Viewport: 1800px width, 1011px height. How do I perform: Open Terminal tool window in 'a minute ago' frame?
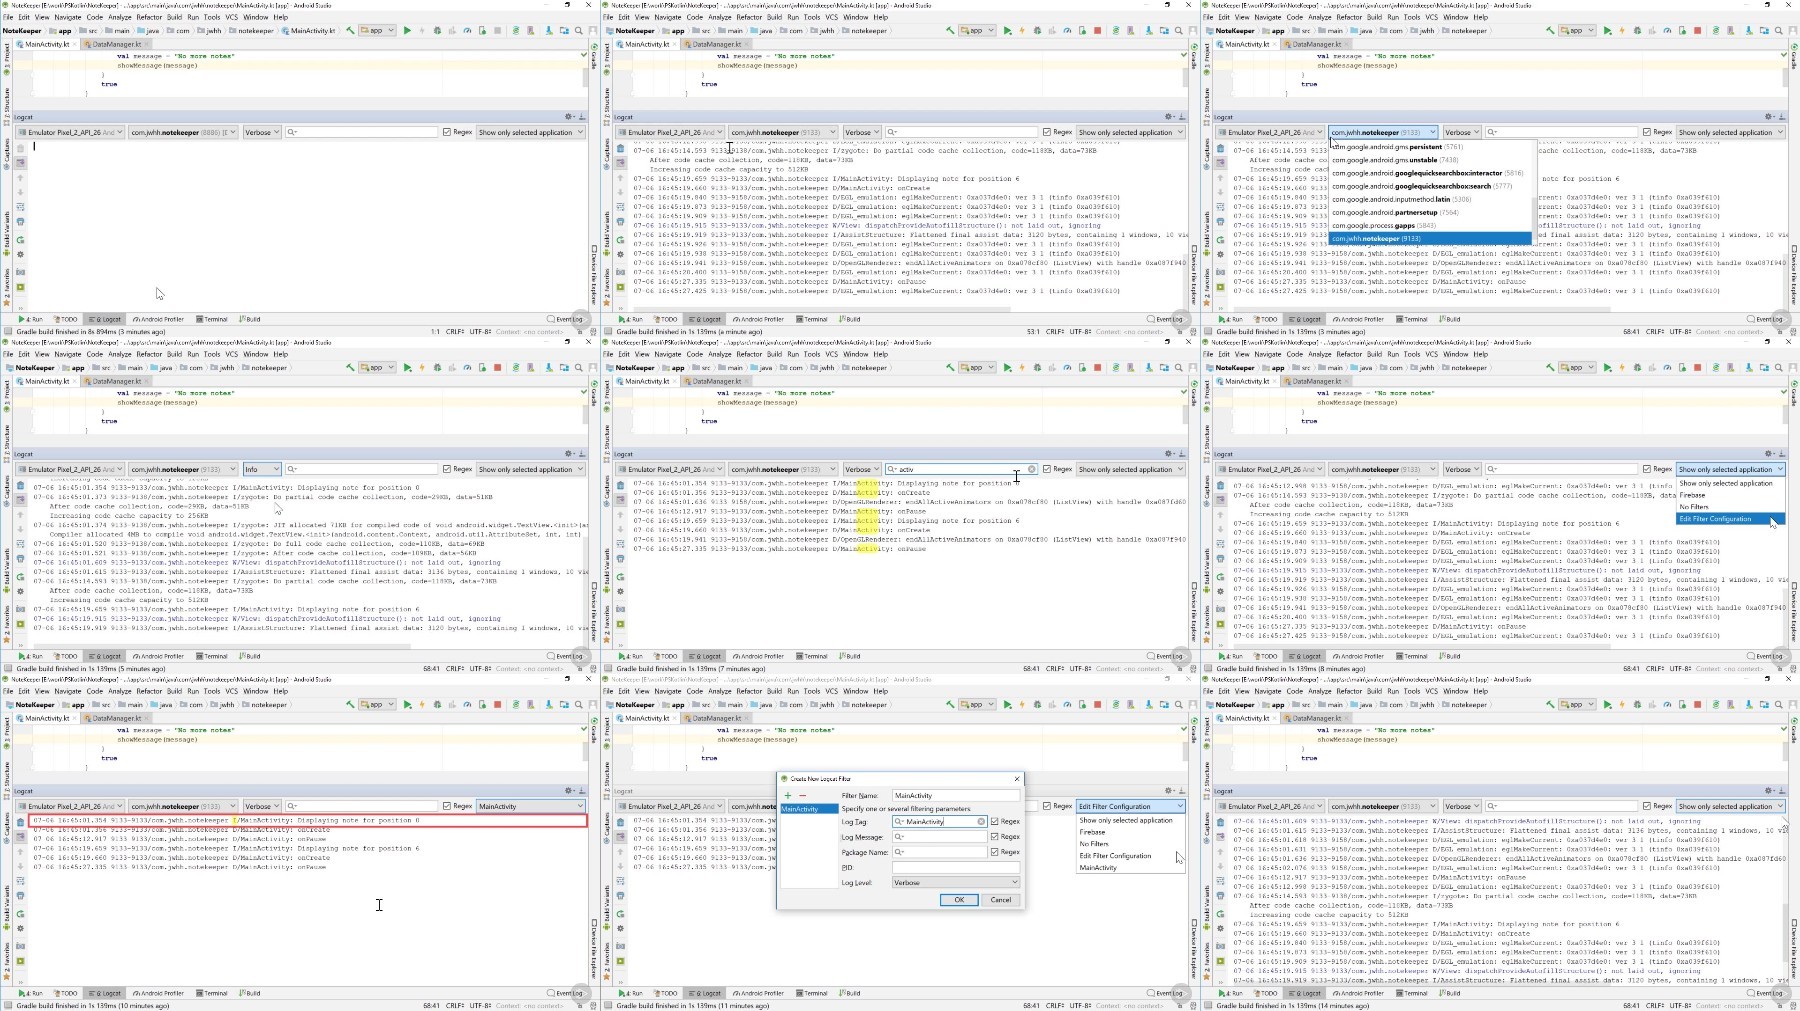click(813, 320)
